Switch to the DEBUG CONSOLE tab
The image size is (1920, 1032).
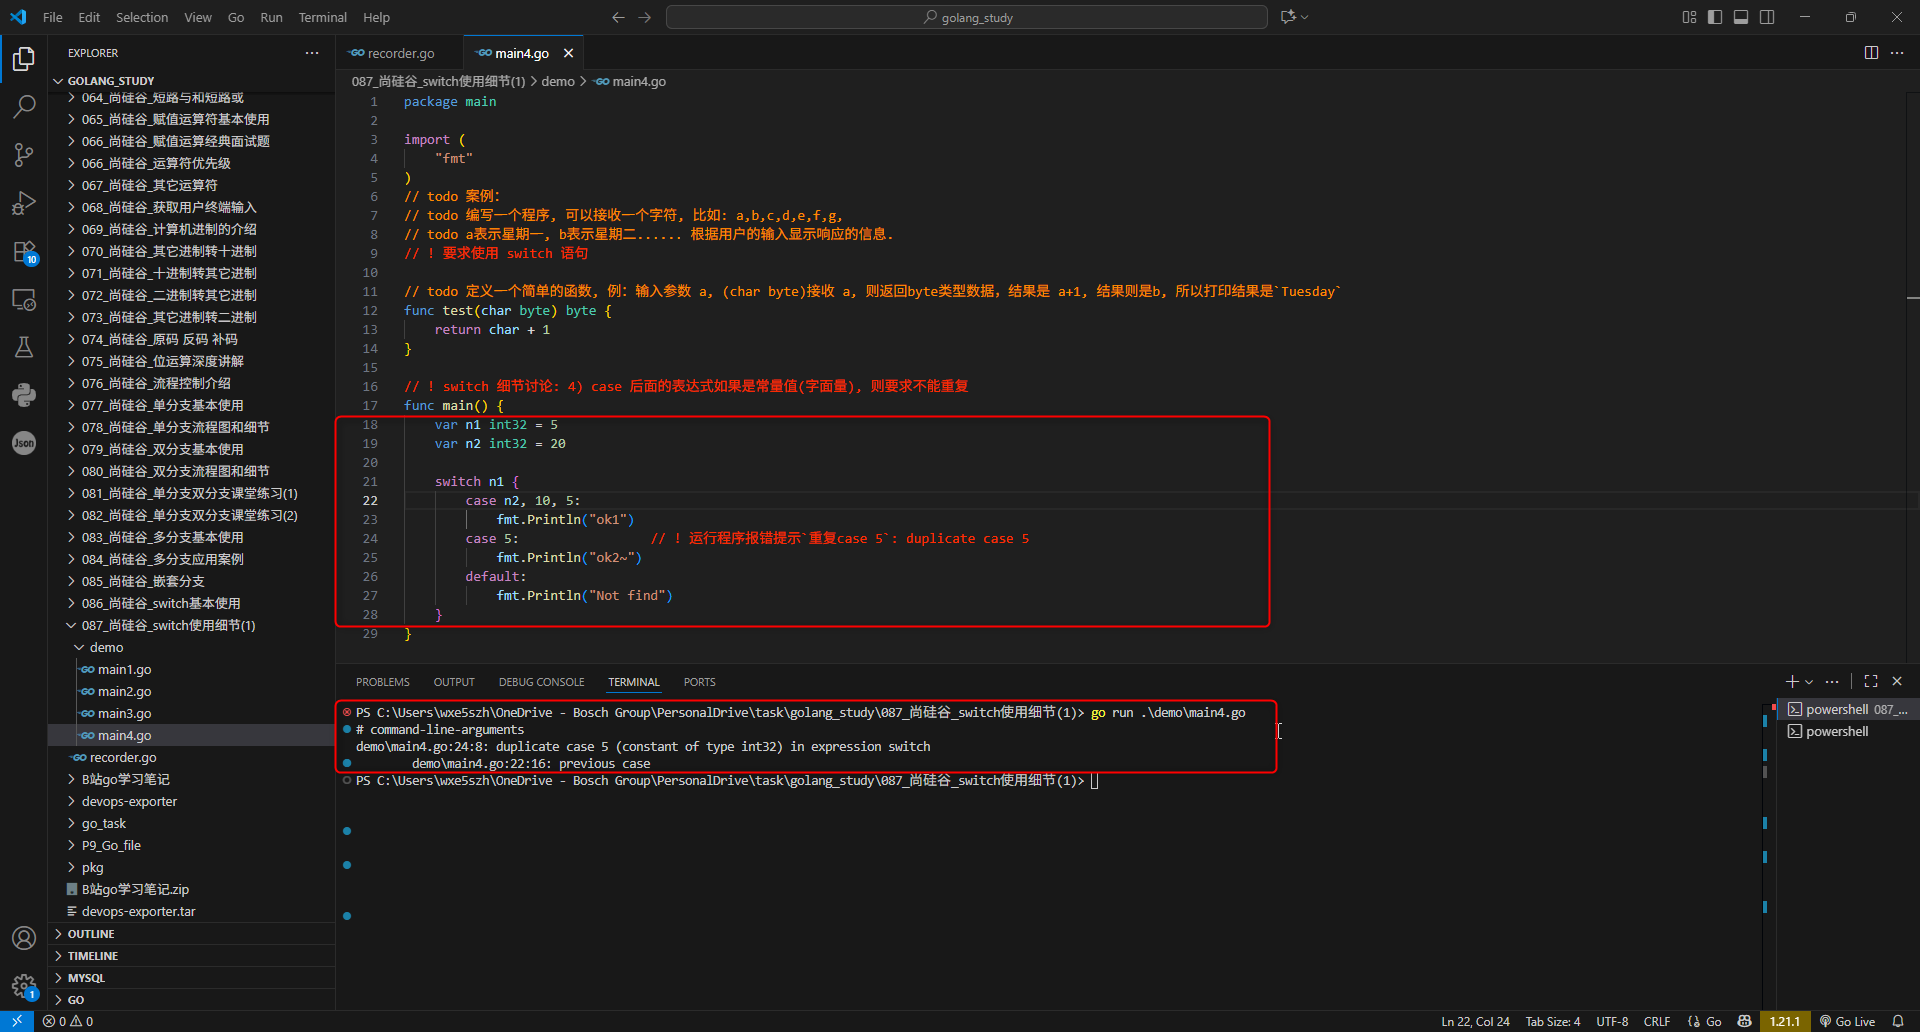[541, 682]
